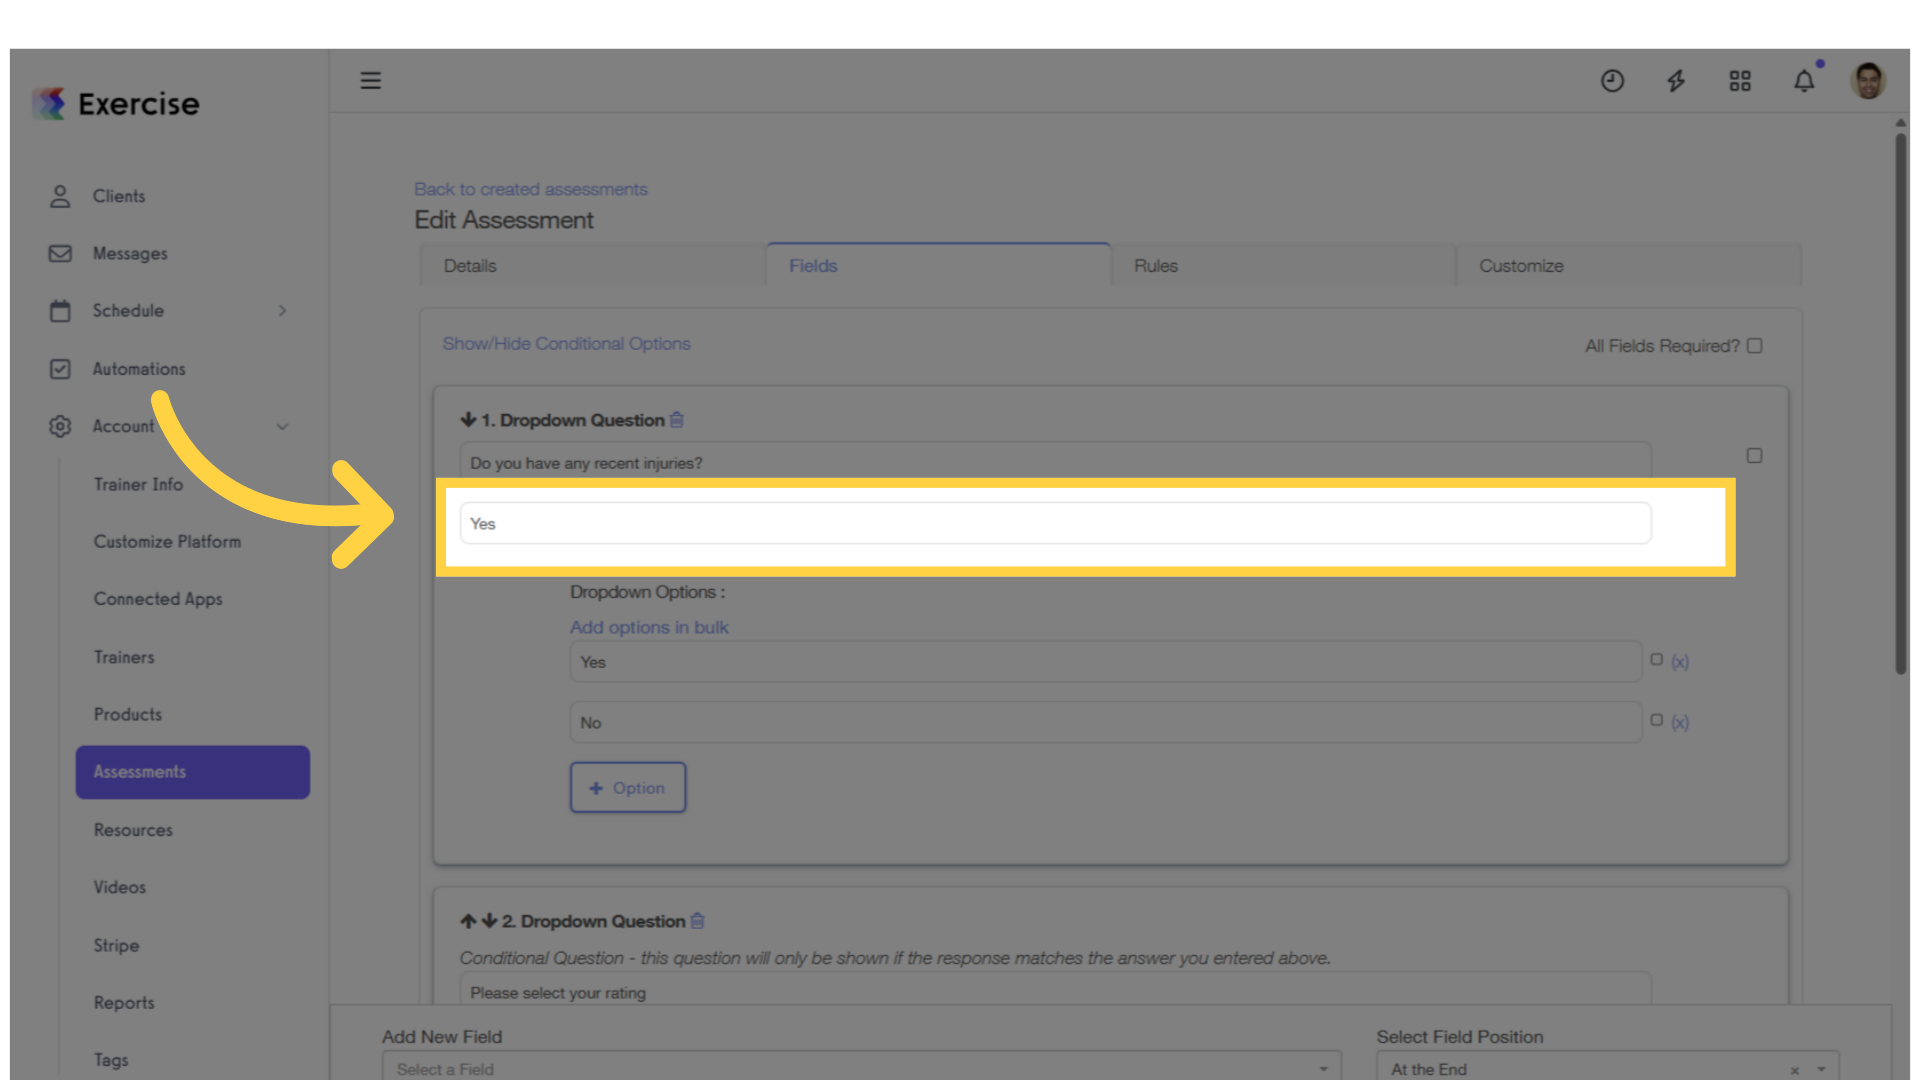
Task: Click the Clients person icon
Action: coord(60,196)
